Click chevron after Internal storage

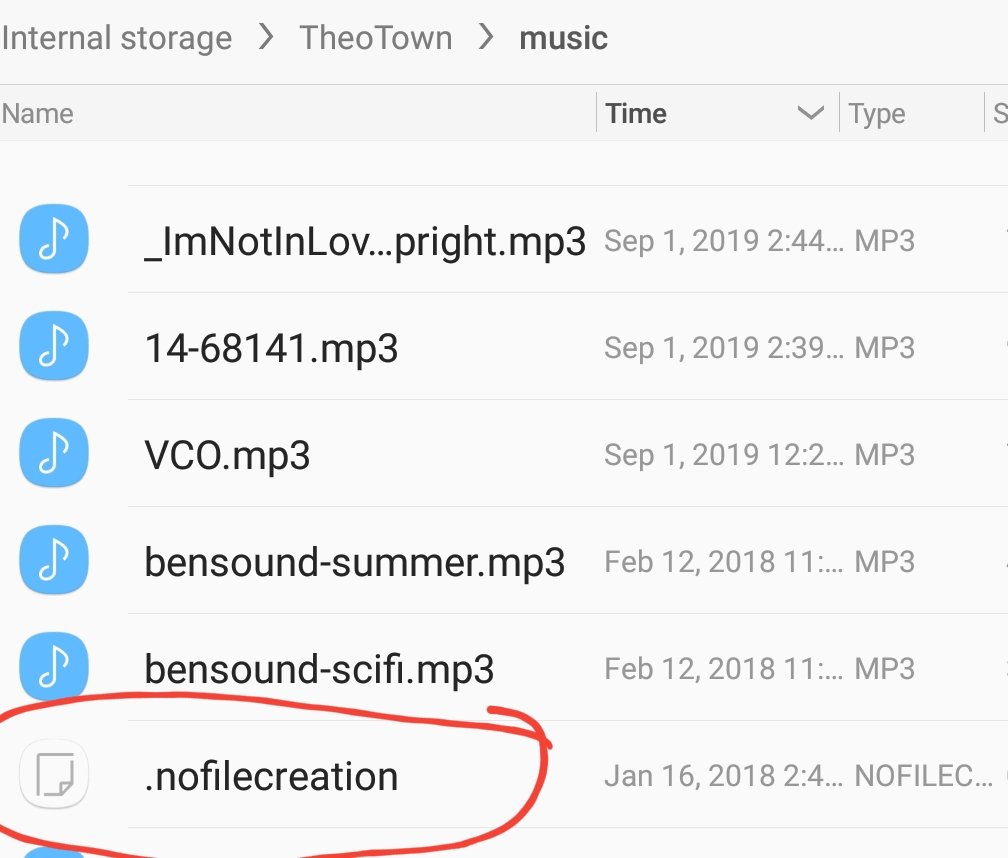tap(266, 36)
